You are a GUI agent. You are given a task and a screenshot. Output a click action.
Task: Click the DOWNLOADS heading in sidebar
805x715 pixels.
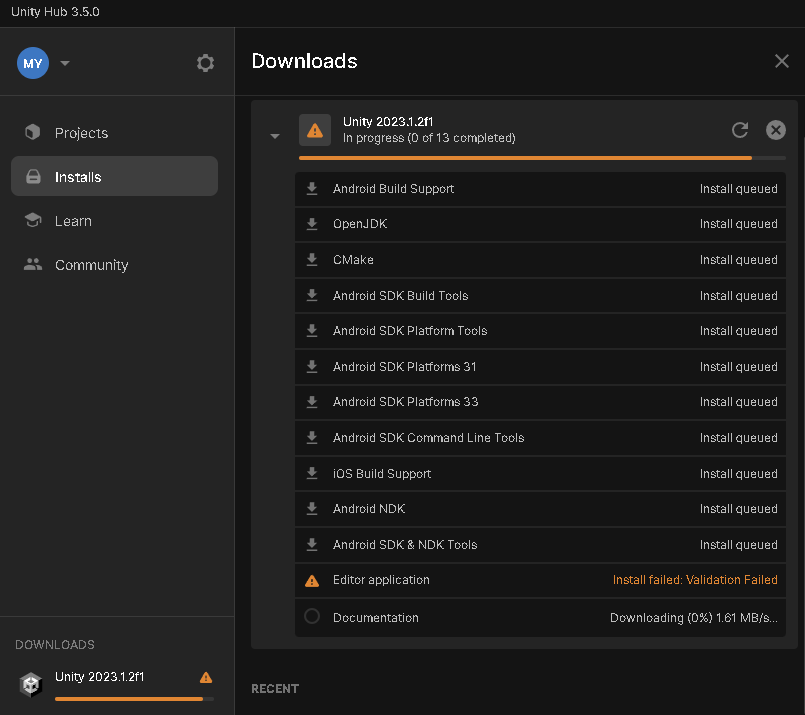(55, 645)
